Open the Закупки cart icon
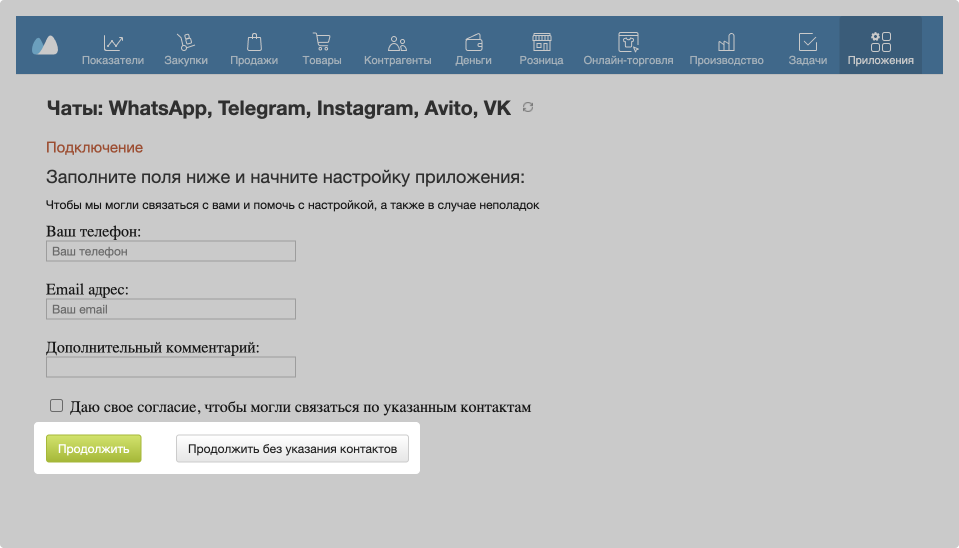959x548 pixels. tap(185, 42)
